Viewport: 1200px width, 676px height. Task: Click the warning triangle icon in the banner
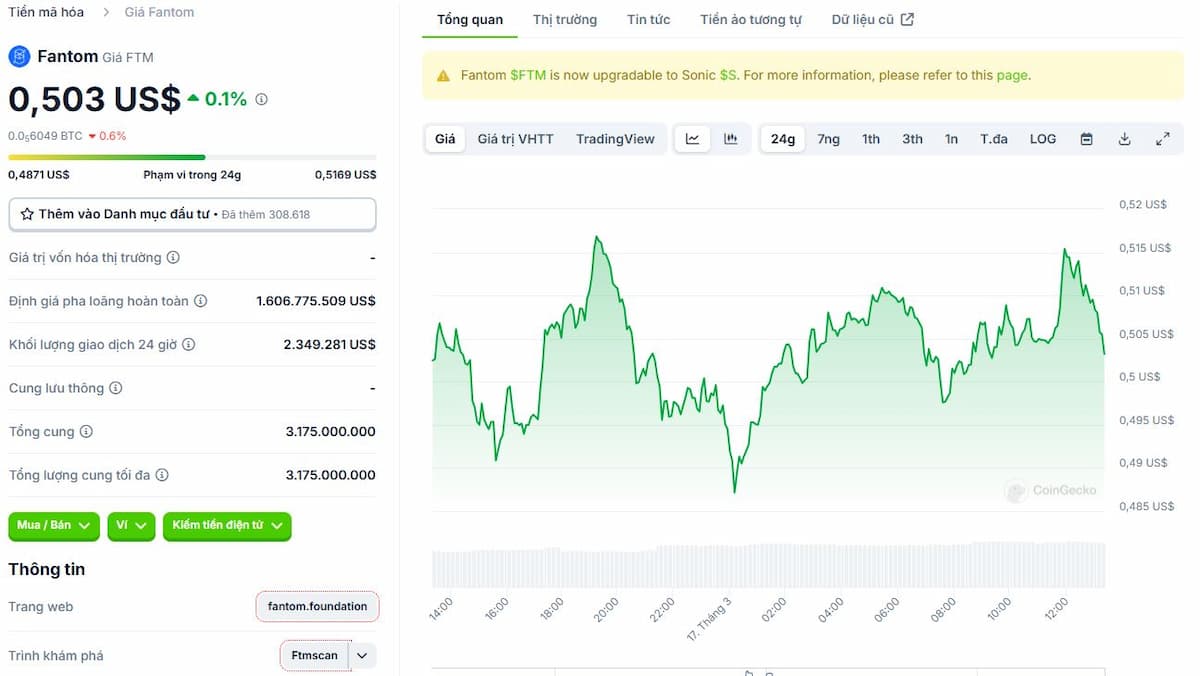[x=443, y=75]
